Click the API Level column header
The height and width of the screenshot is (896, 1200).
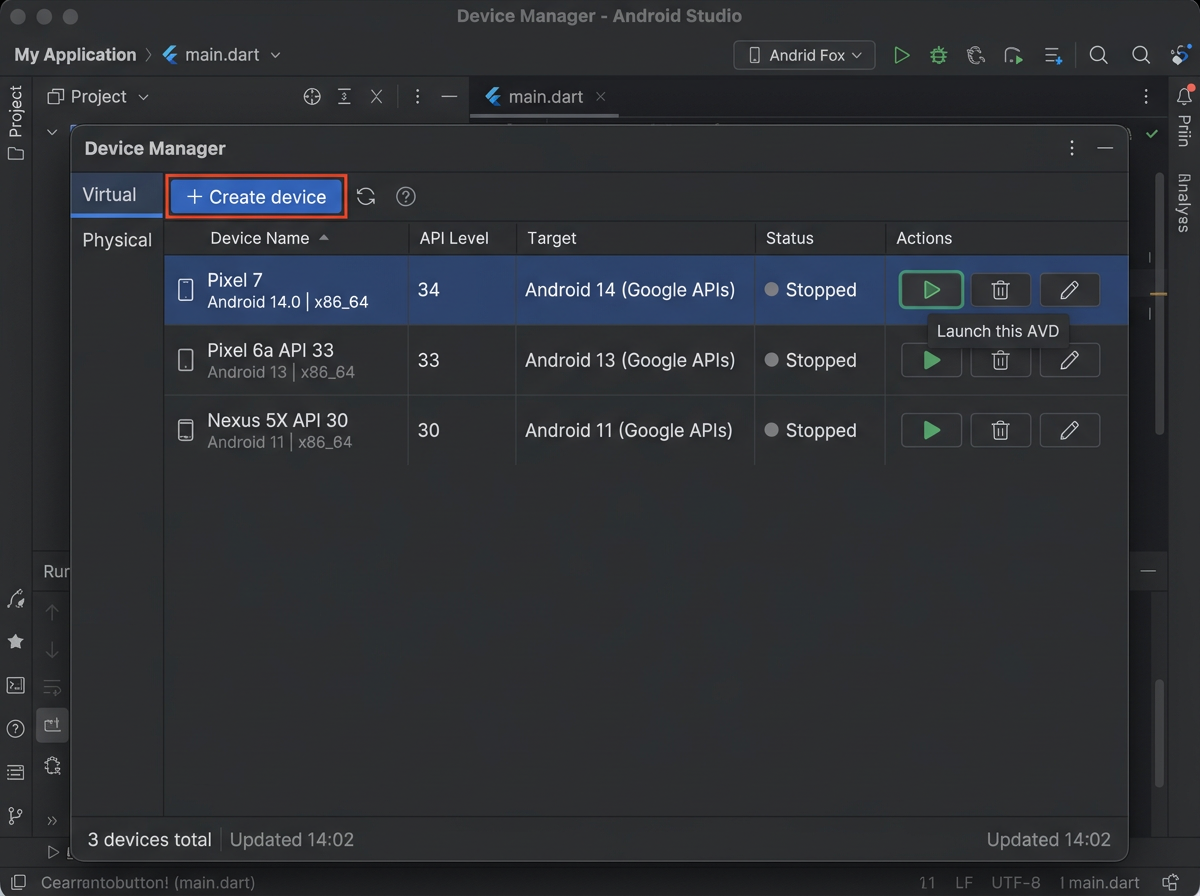454,238
